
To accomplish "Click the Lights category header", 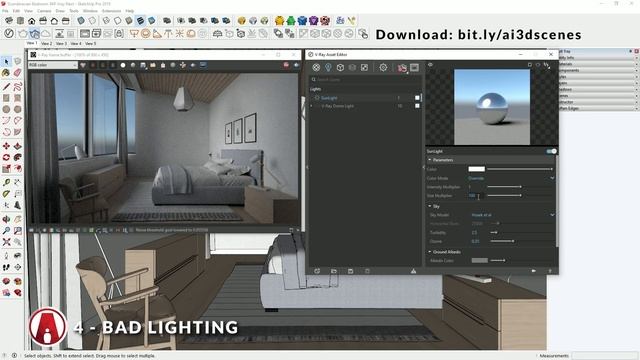I will click(x=315, y=89).
